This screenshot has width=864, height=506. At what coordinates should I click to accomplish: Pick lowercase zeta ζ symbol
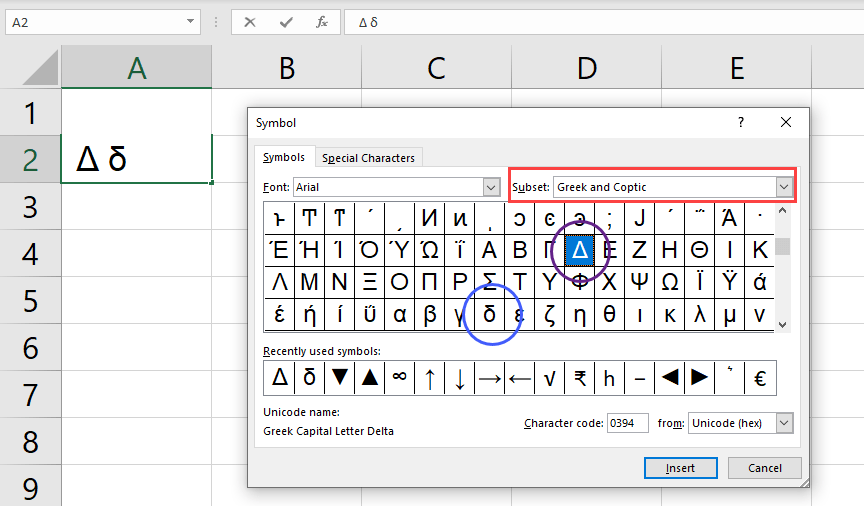[x=549, y=314]
